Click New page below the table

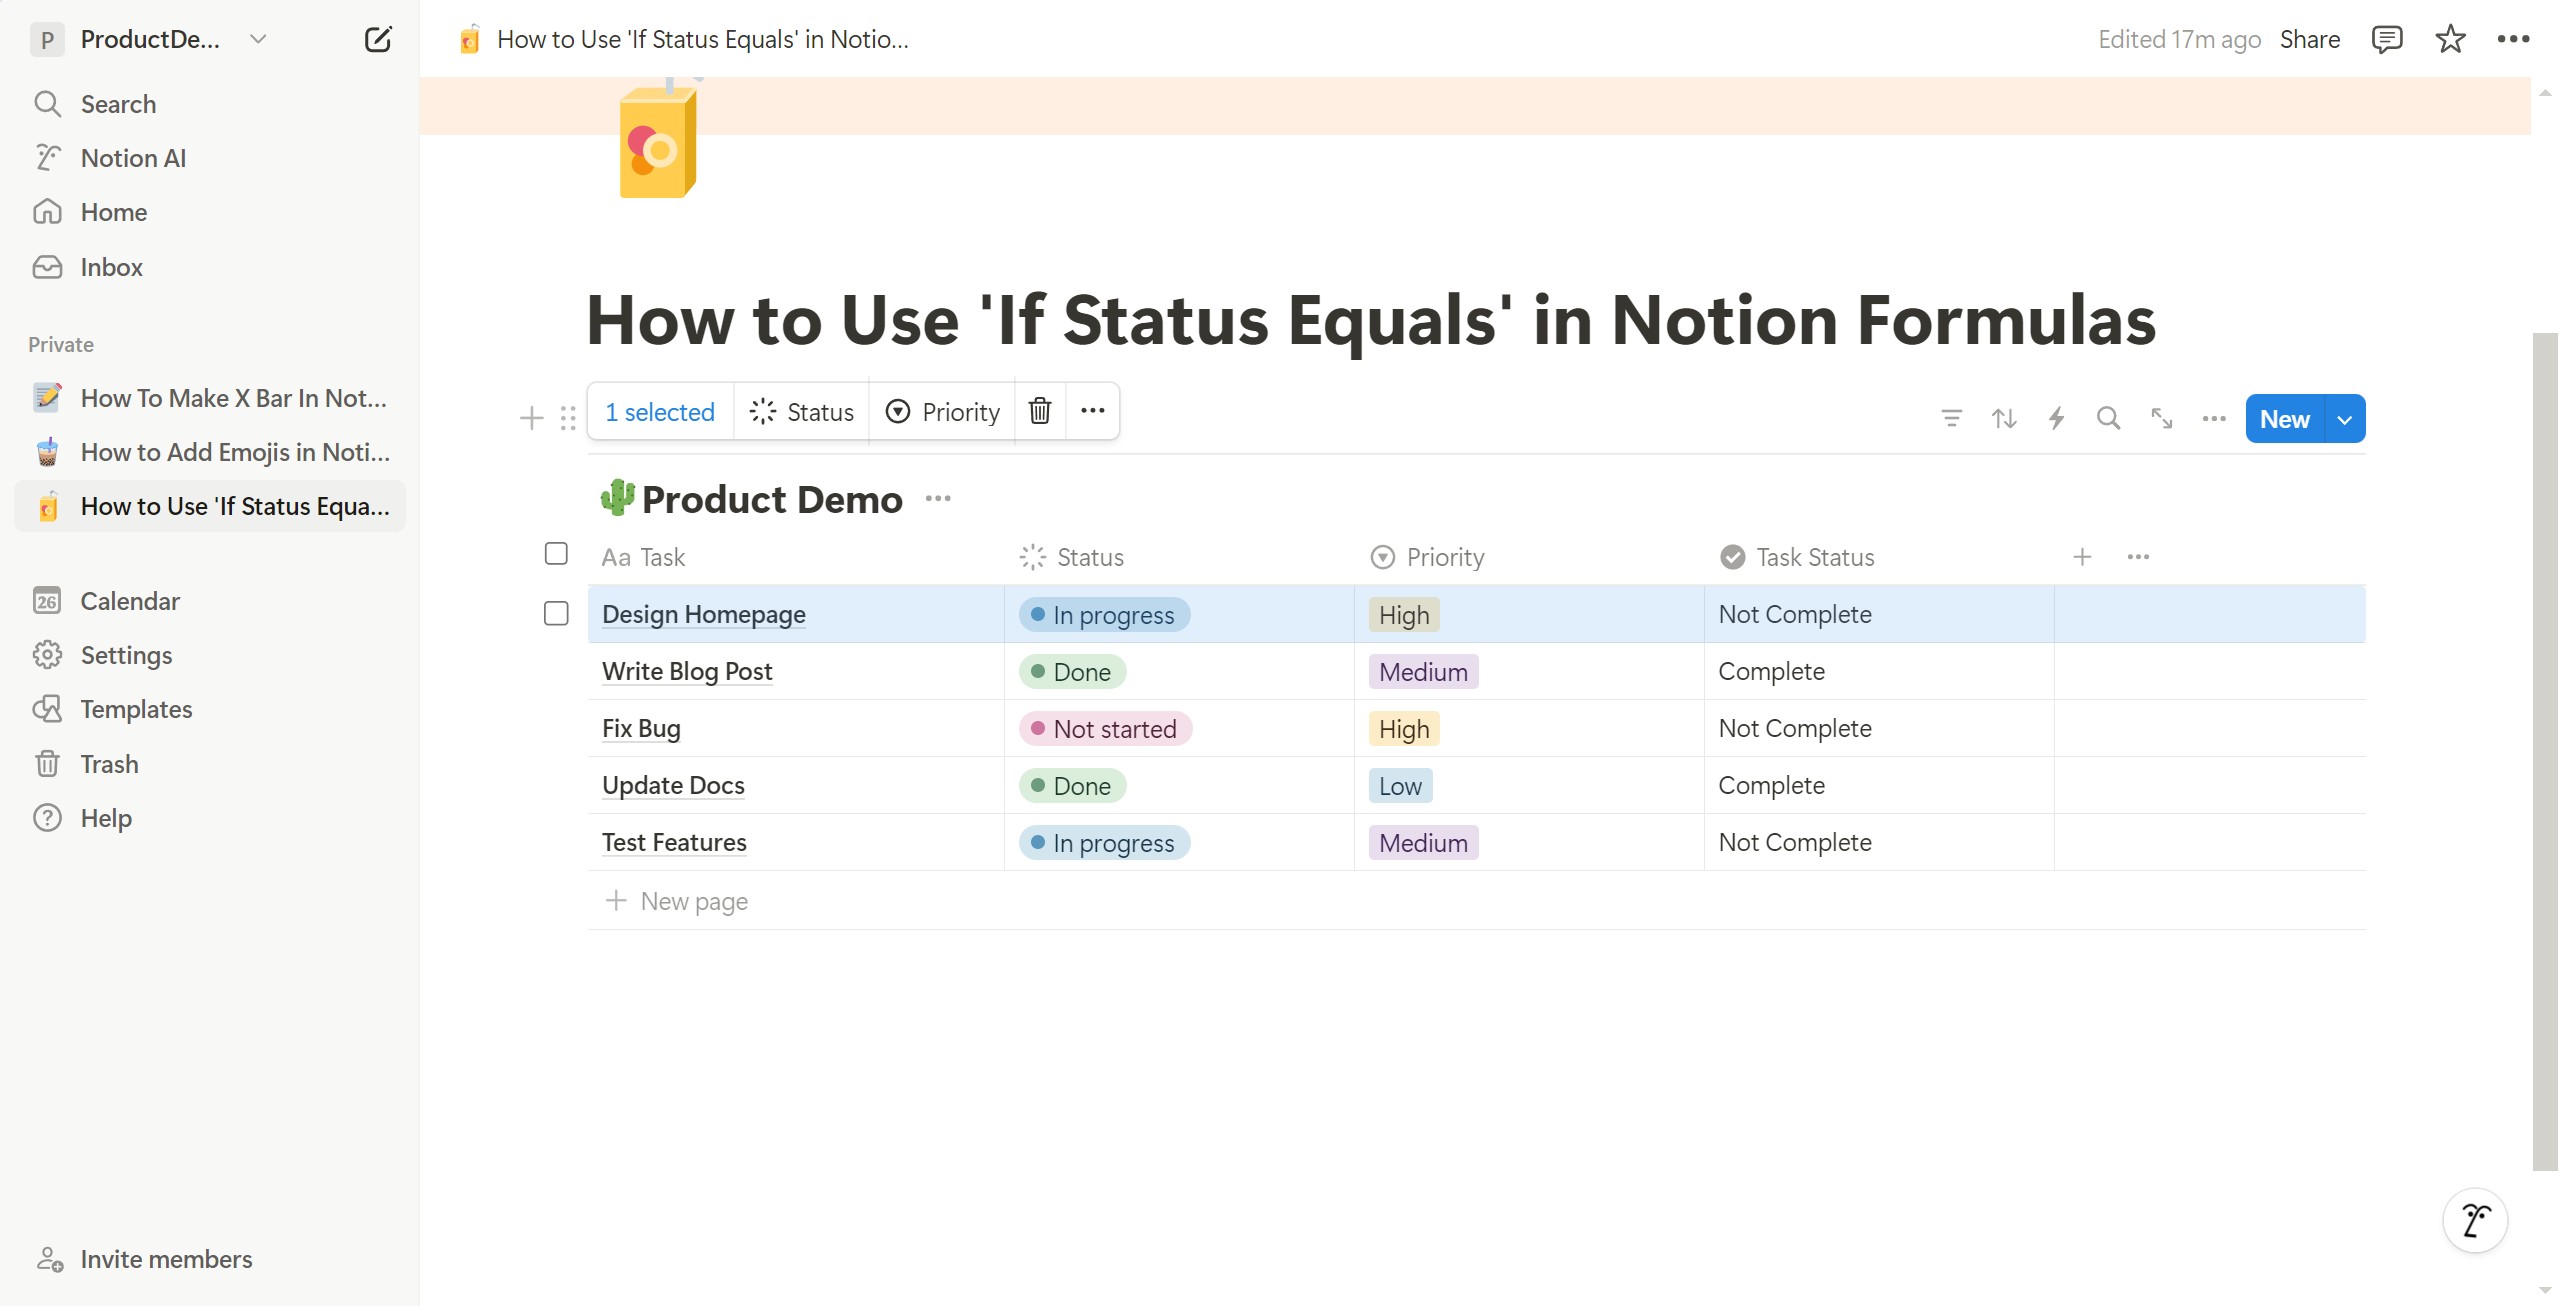[677, 901]
